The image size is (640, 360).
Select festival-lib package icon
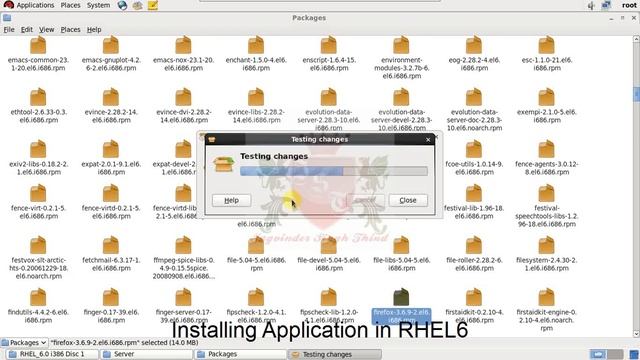pyautogui.click(x=474, y=193)
